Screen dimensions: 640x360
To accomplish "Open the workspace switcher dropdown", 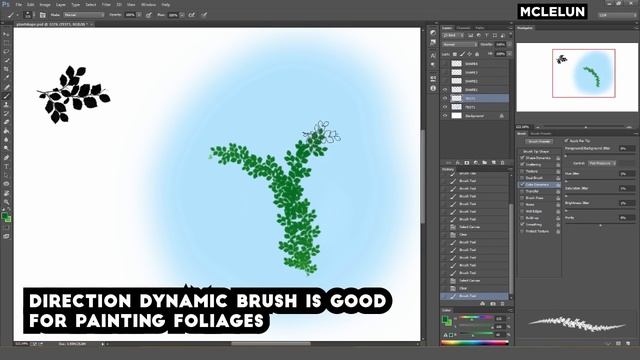I will tap(617, 15).
